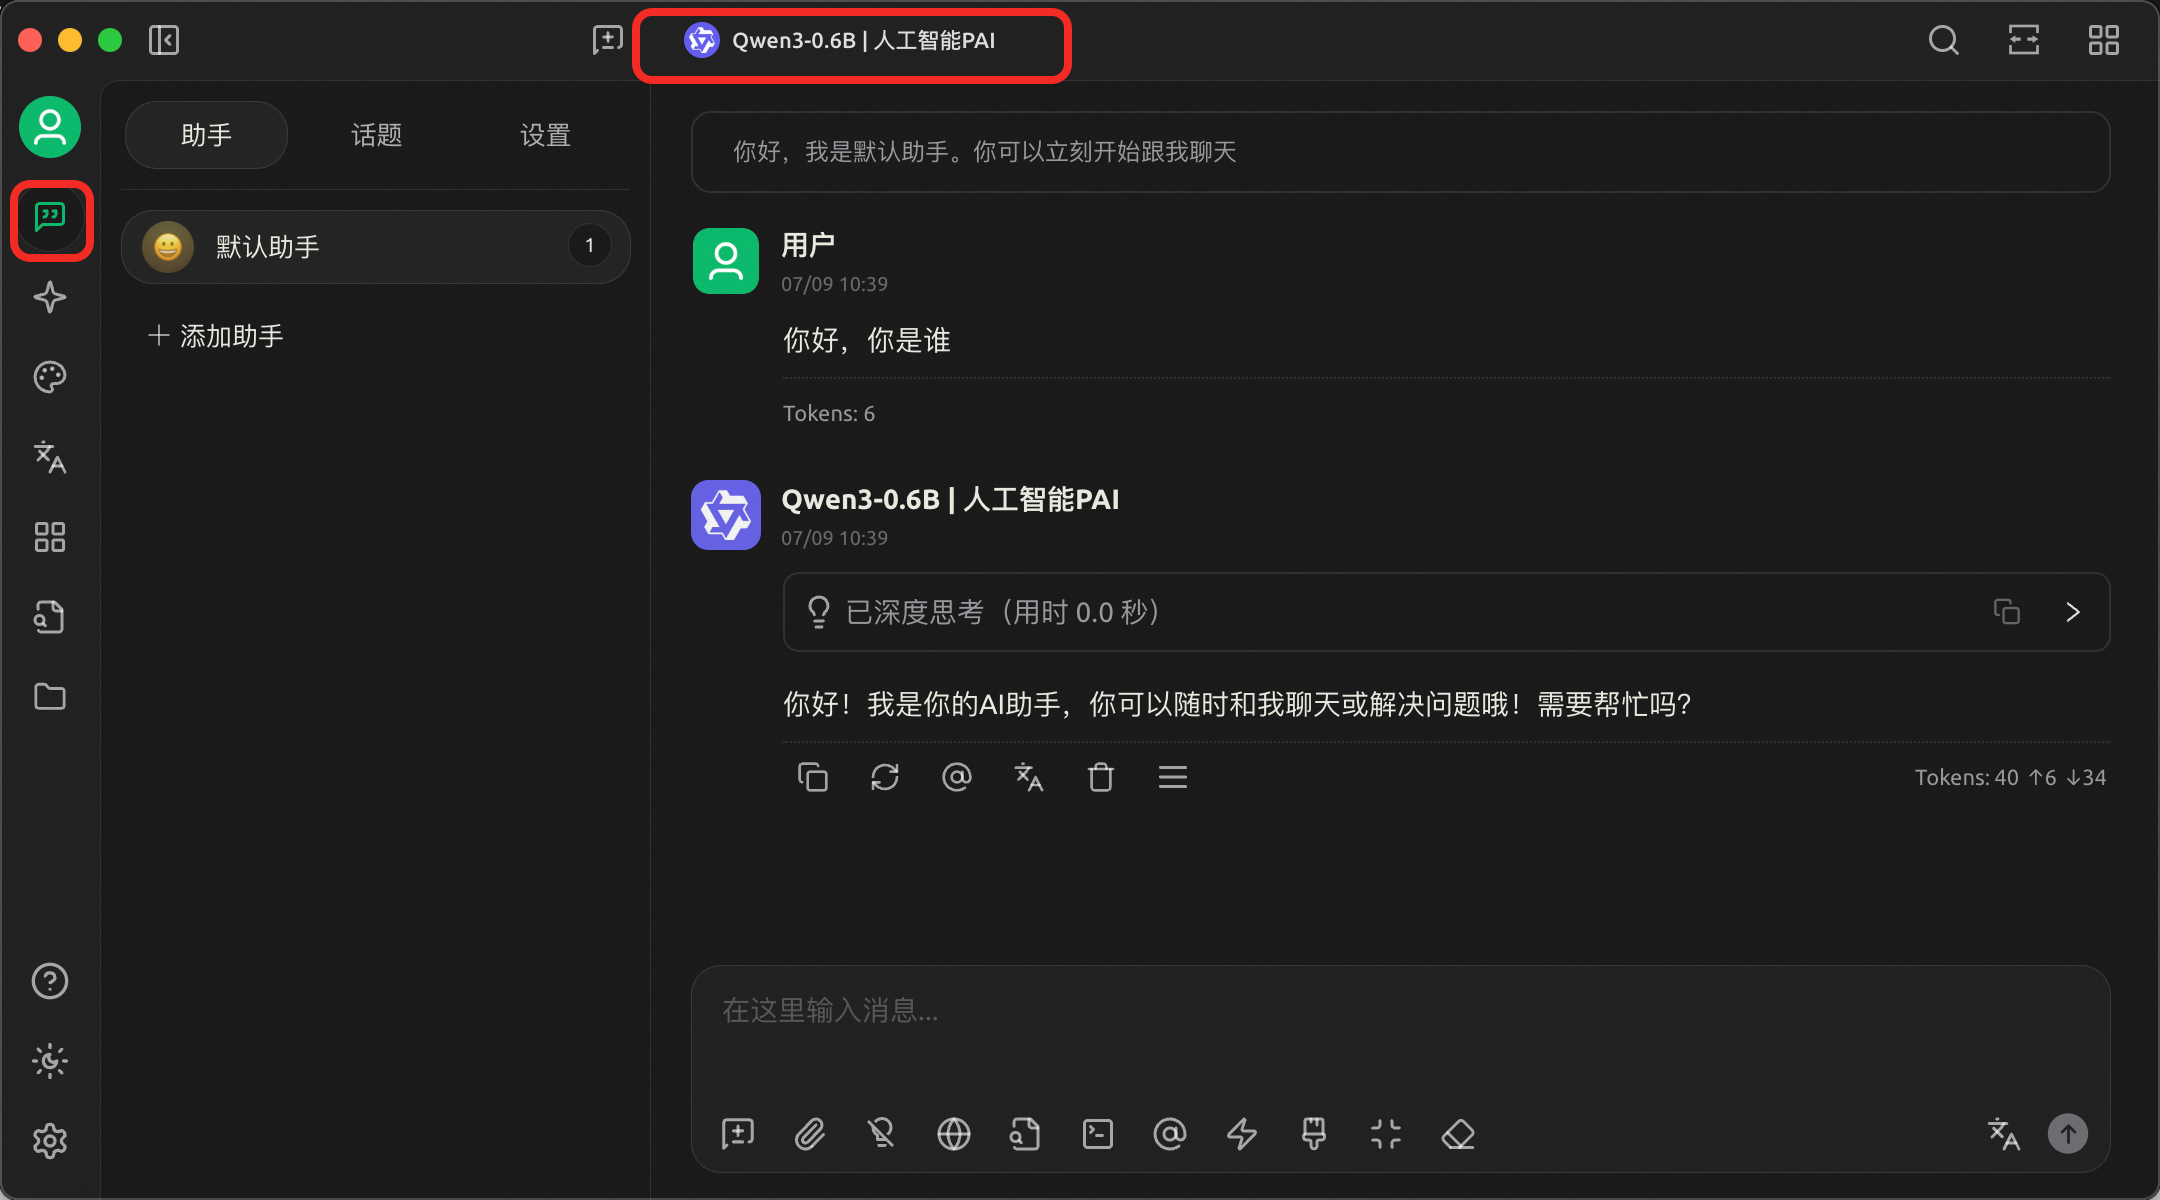This screenshot has height=1200, width=2160.
Task: Copy the assistant's reply
Action: (813, 777)
